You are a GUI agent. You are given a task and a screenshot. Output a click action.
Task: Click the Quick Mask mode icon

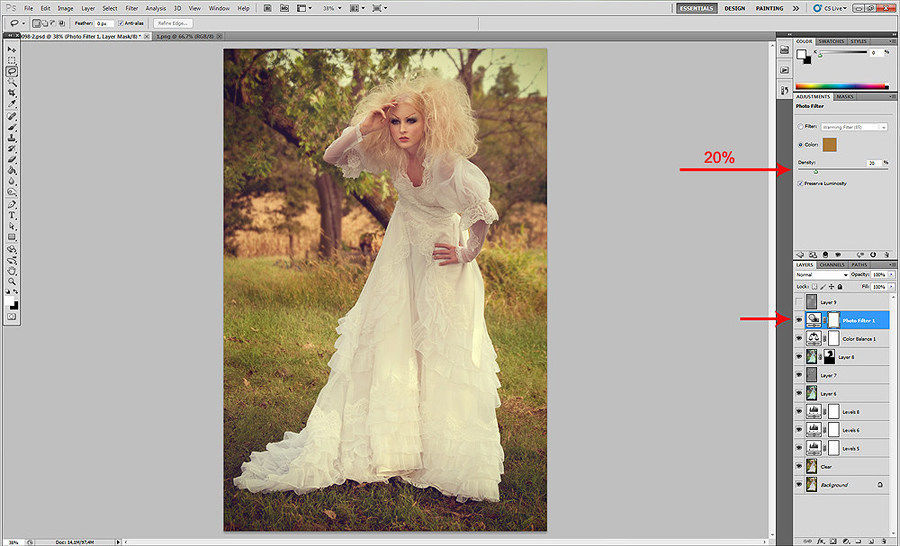tap(12, 316)
